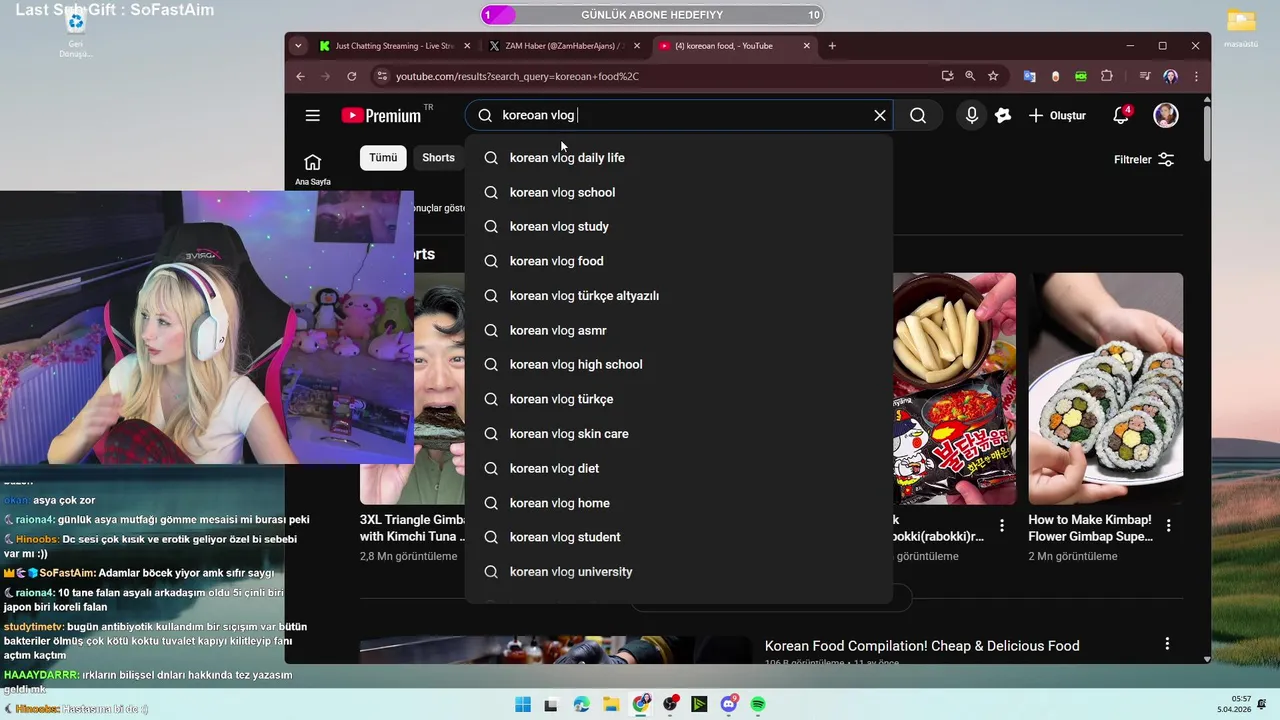The width and height of the screenshot is (1280, 720).
Task: Open the media control playlist icon
Action: coord(1145,76)
